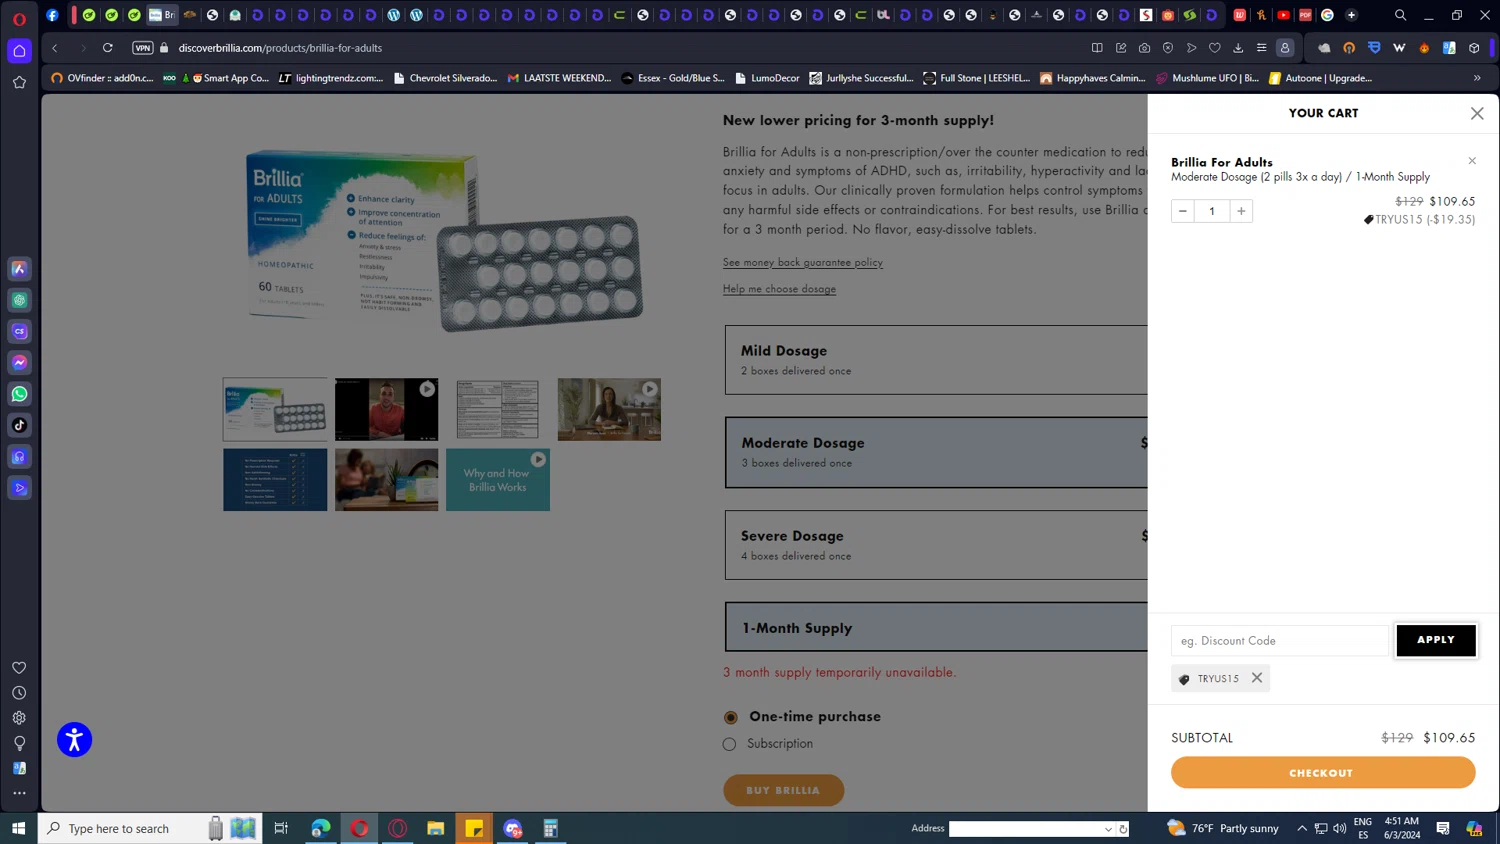Add page to bookmarks with heart icon
Viewport: 1500px width, 844px height.
[x=1215, y=48]
